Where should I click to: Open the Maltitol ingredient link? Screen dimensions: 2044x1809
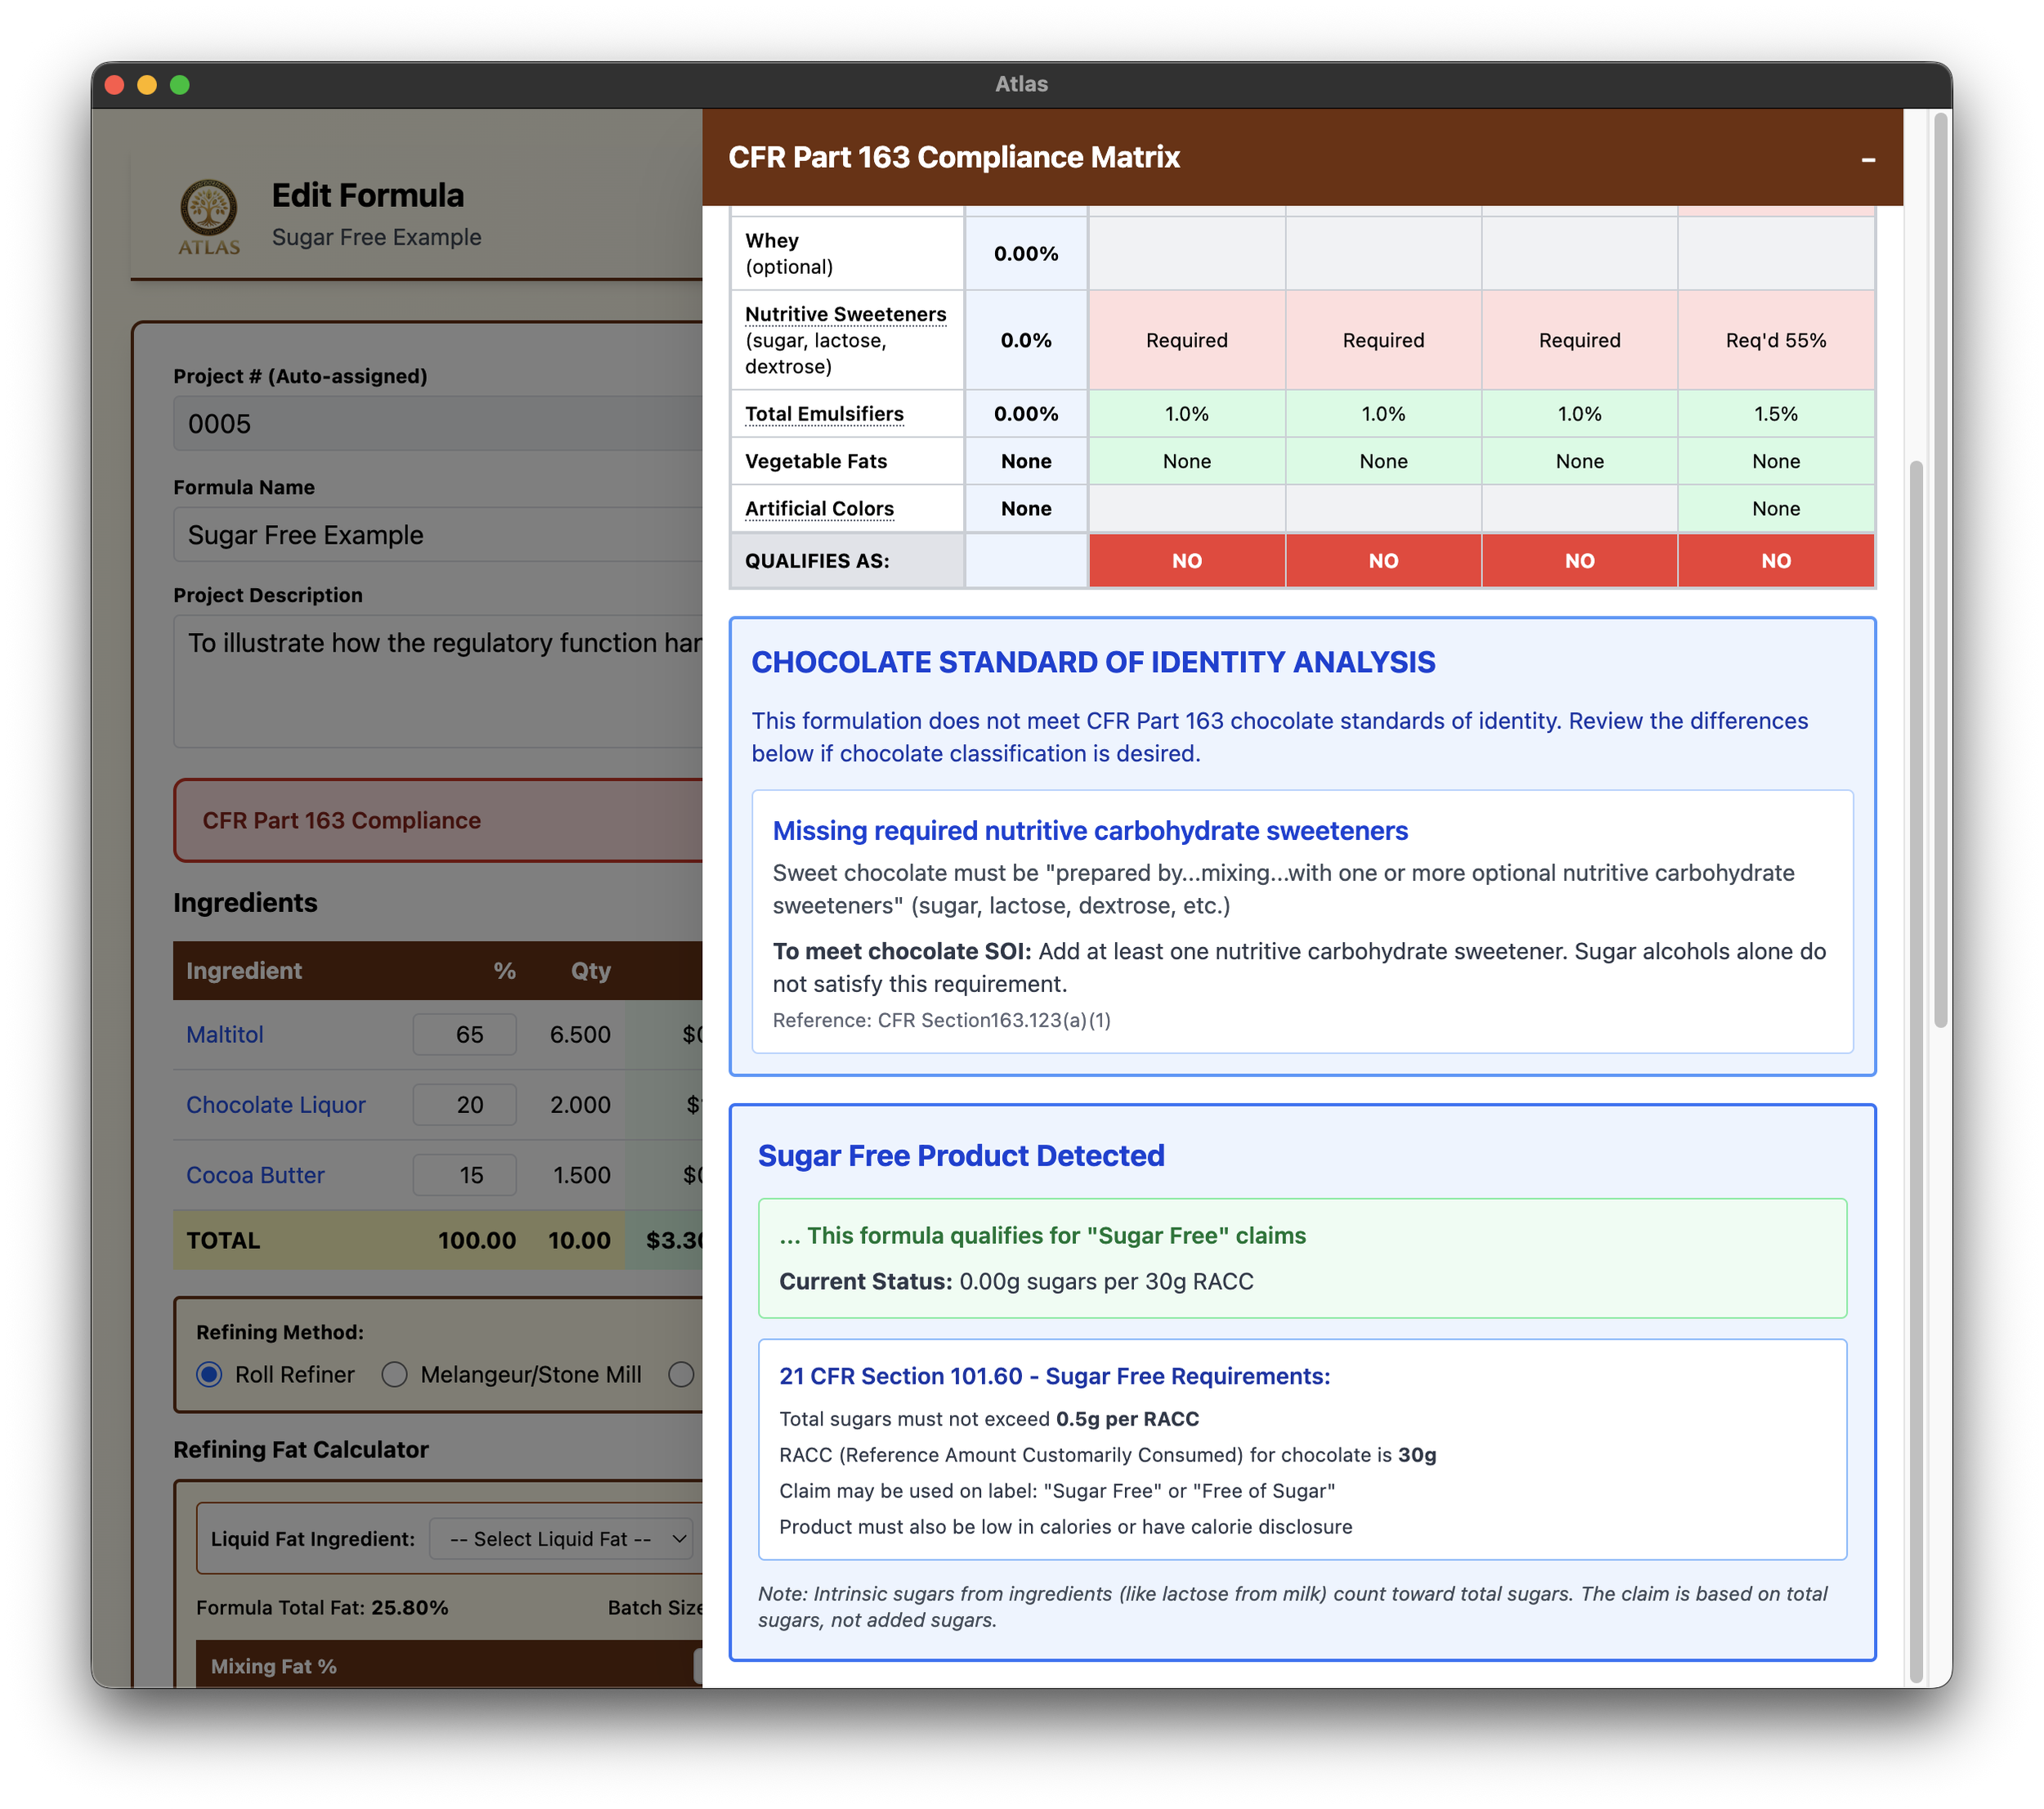tap(224, 1035)
